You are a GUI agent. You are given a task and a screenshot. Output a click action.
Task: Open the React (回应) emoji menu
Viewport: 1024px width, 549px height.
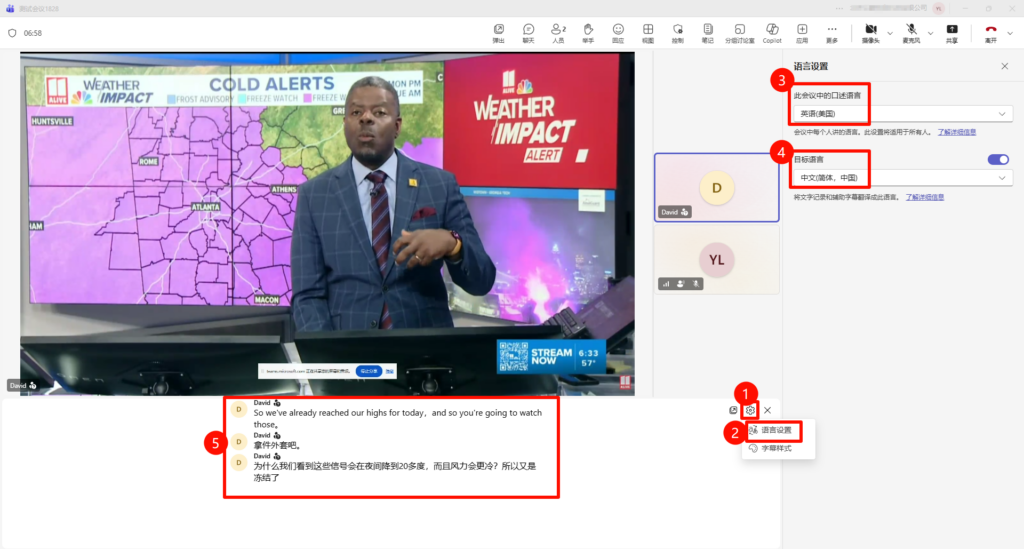tap(618, 32)
